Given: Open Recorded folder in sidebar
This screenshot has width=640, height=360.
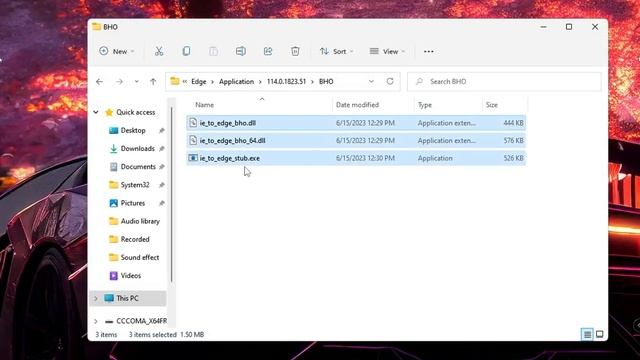Looking at the screenshot, I should pyautogui.click(x=135, y=239).
